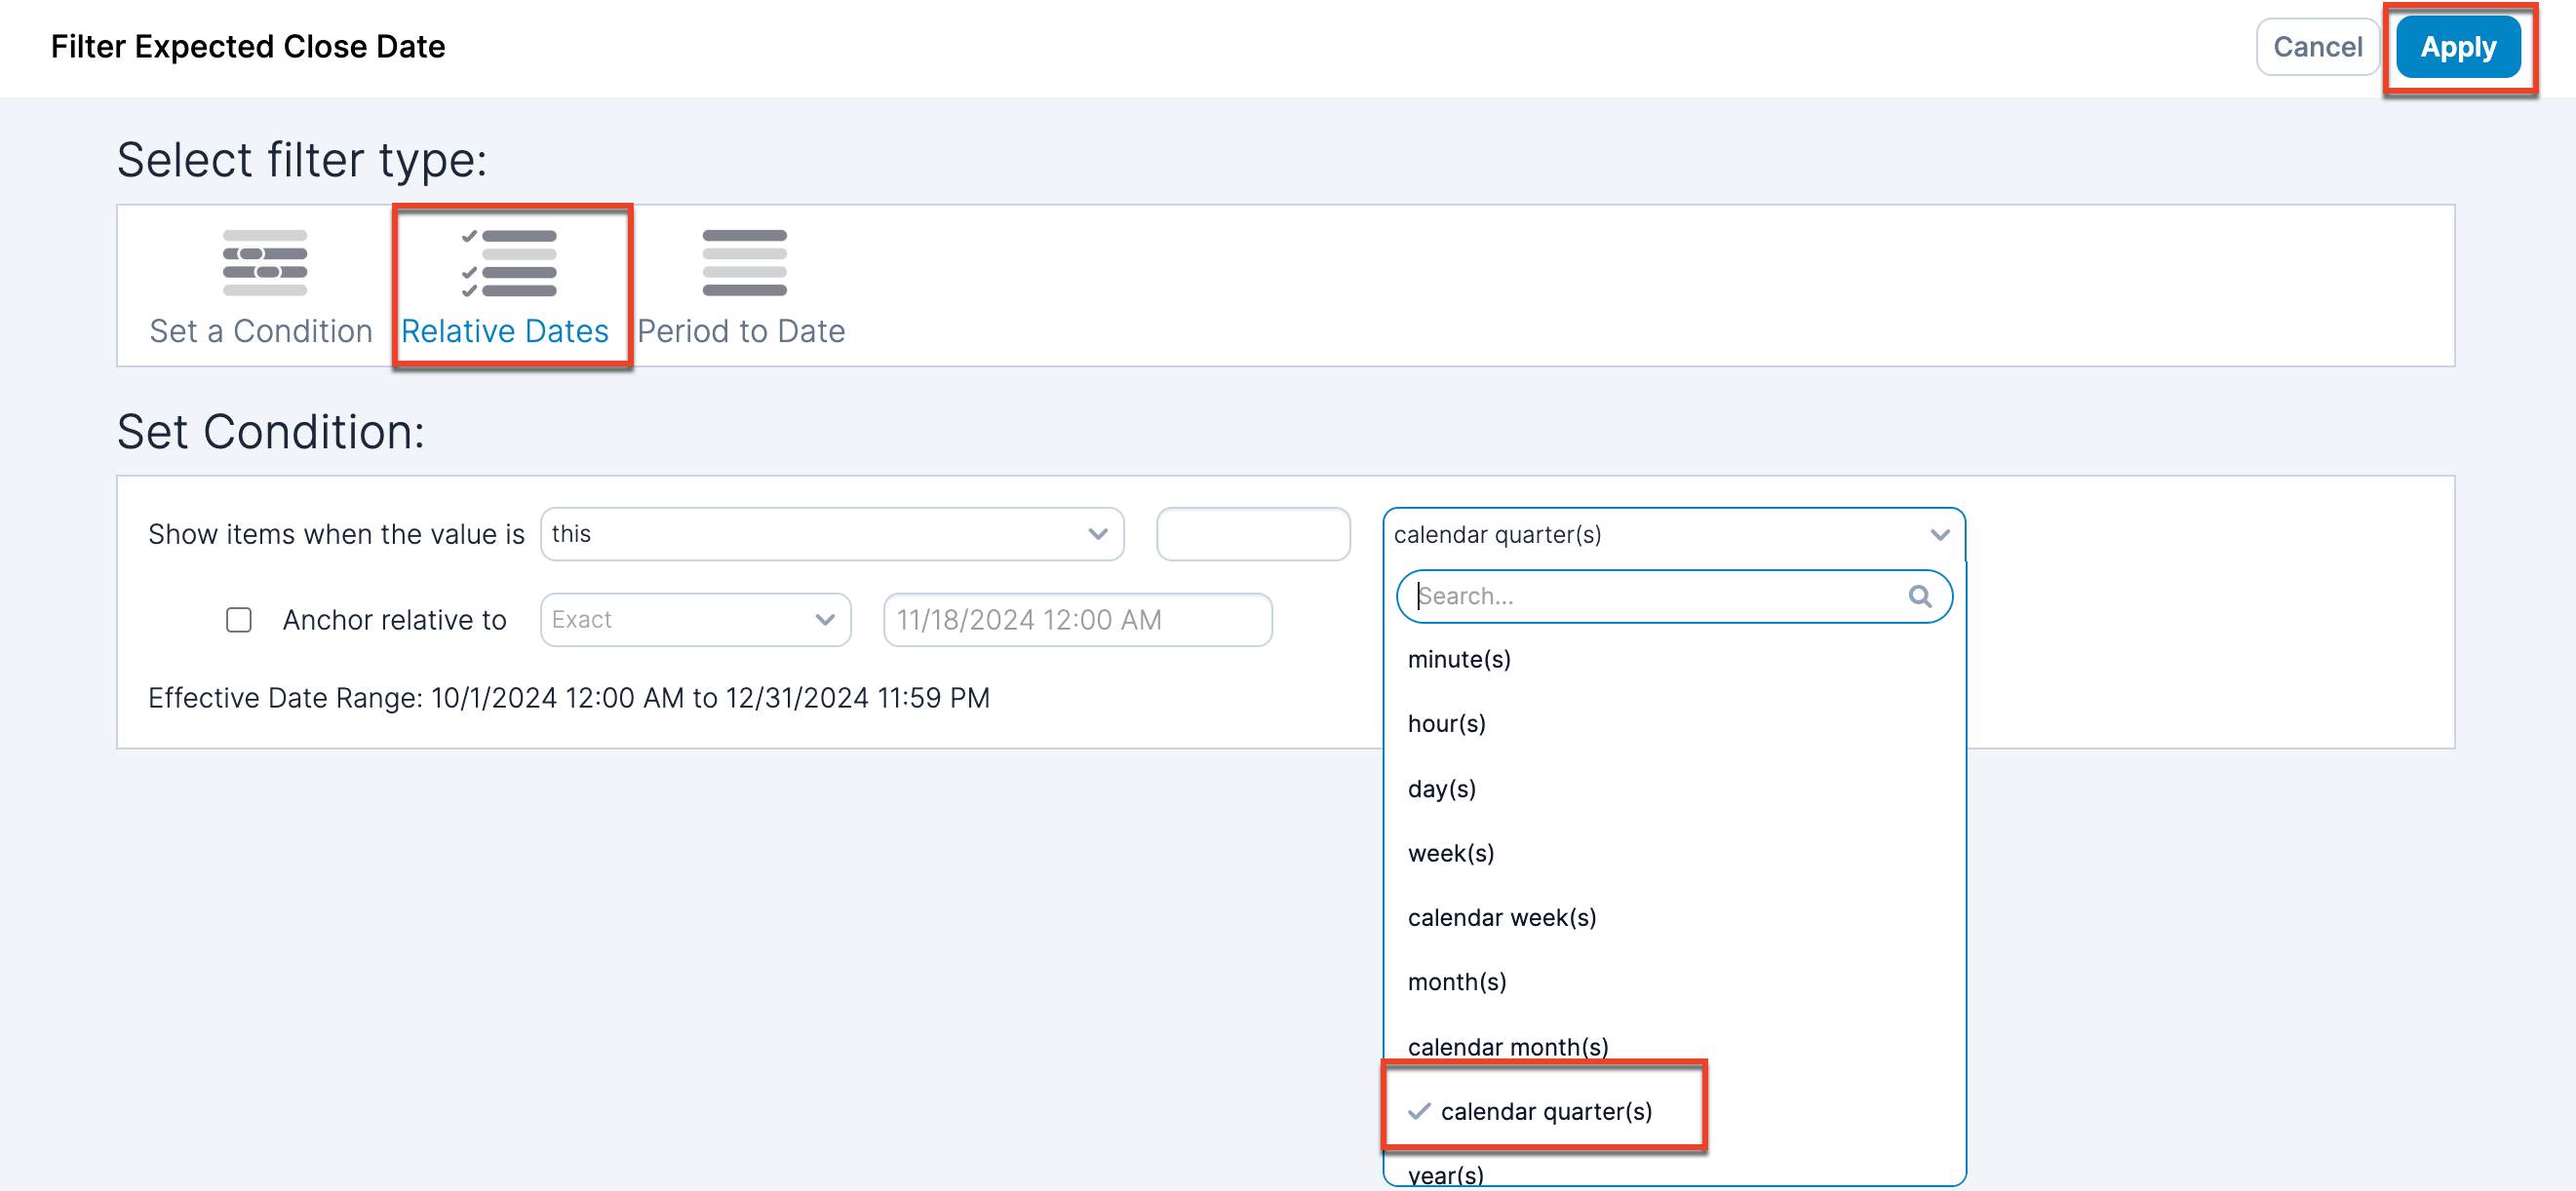
Task: Open the 'this' value dropdown
Action: pos(831,534)
